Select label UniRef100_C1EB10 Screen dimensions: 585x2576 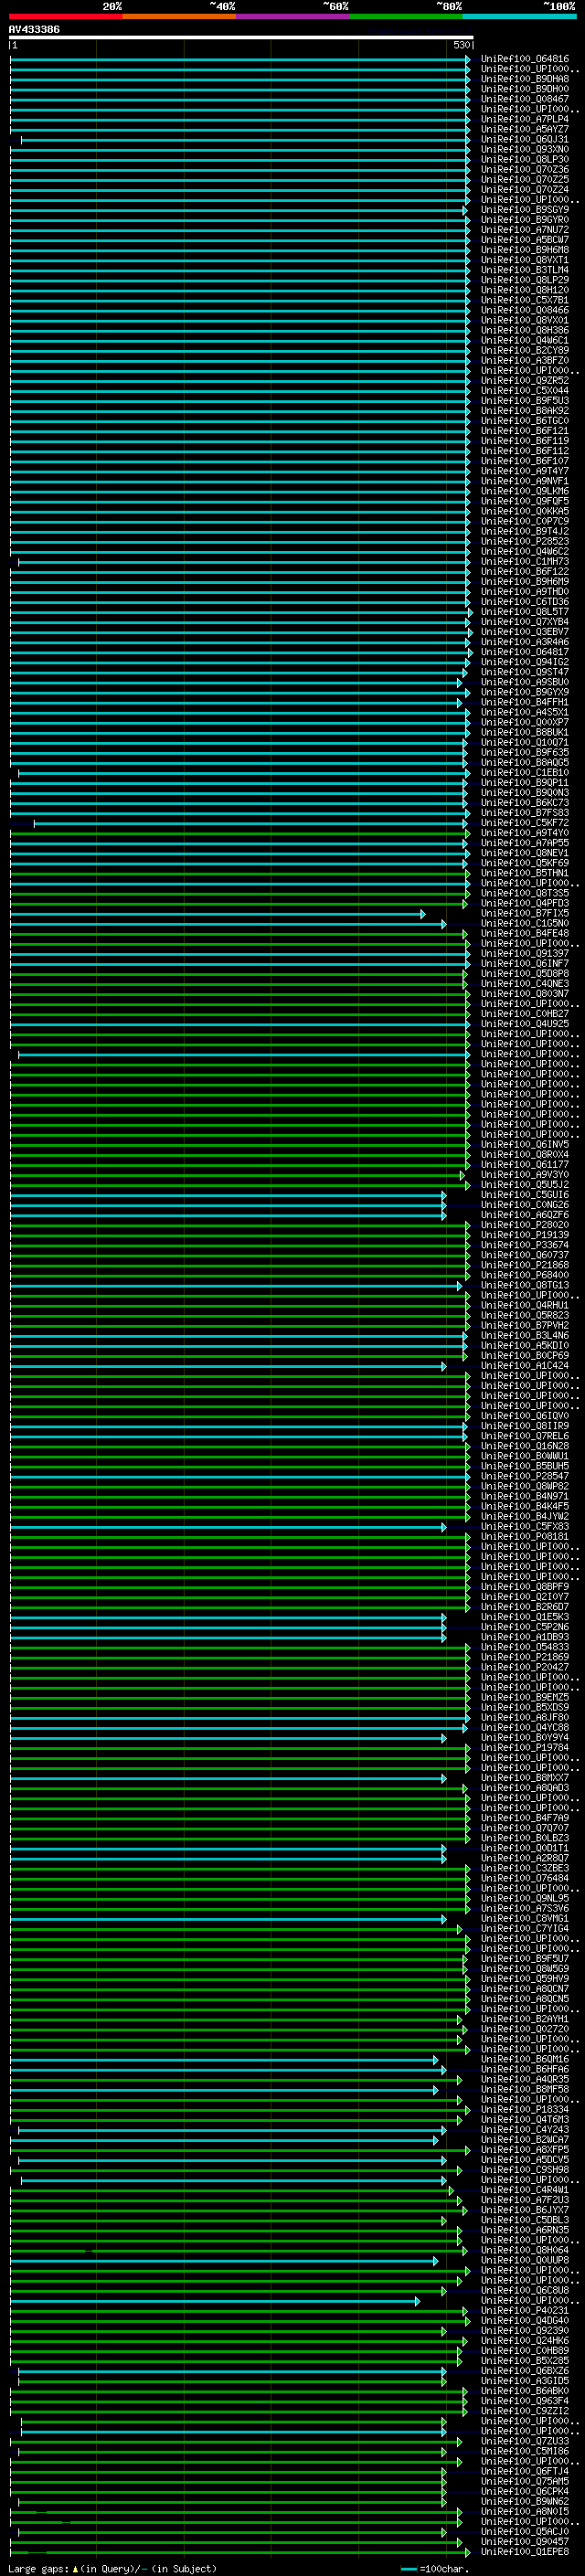coord(525,772)
